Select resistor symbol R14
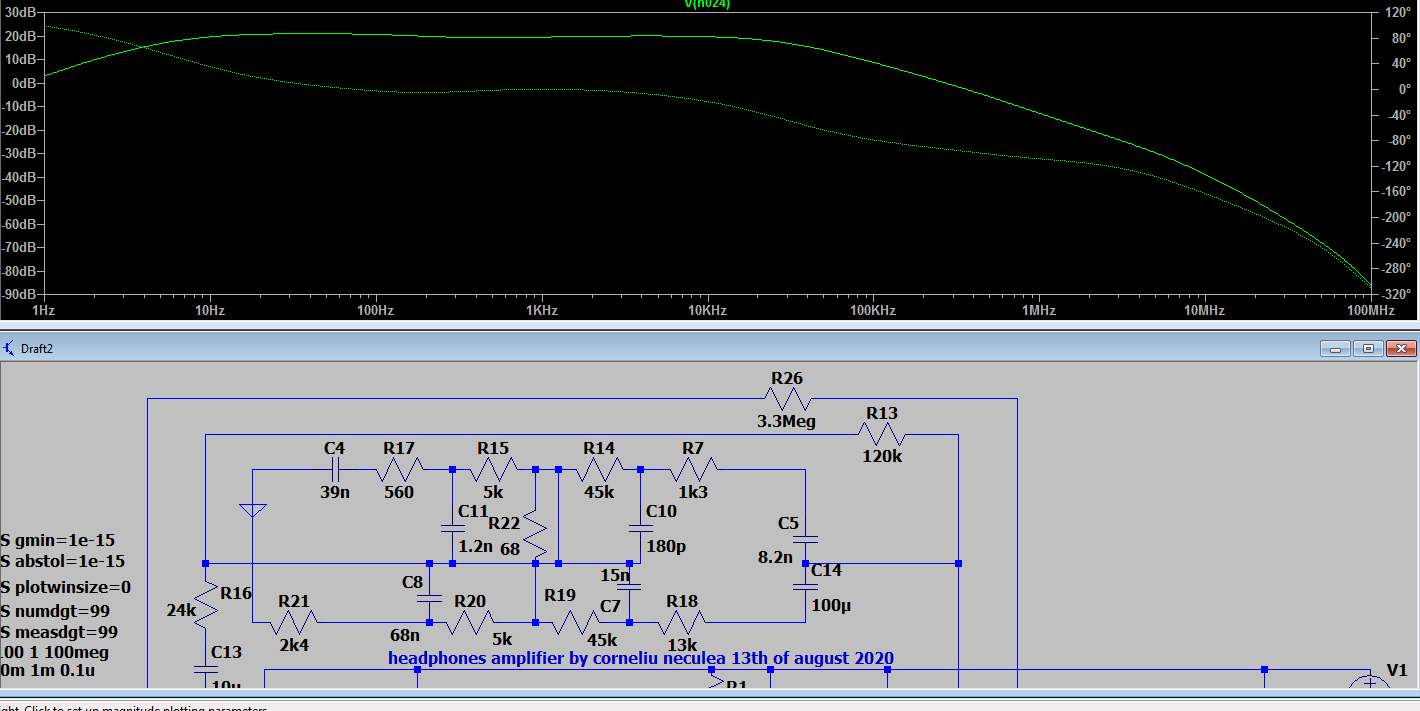Image resolution: width=1420 pixels, height=711 pixels. coord(599,469)
